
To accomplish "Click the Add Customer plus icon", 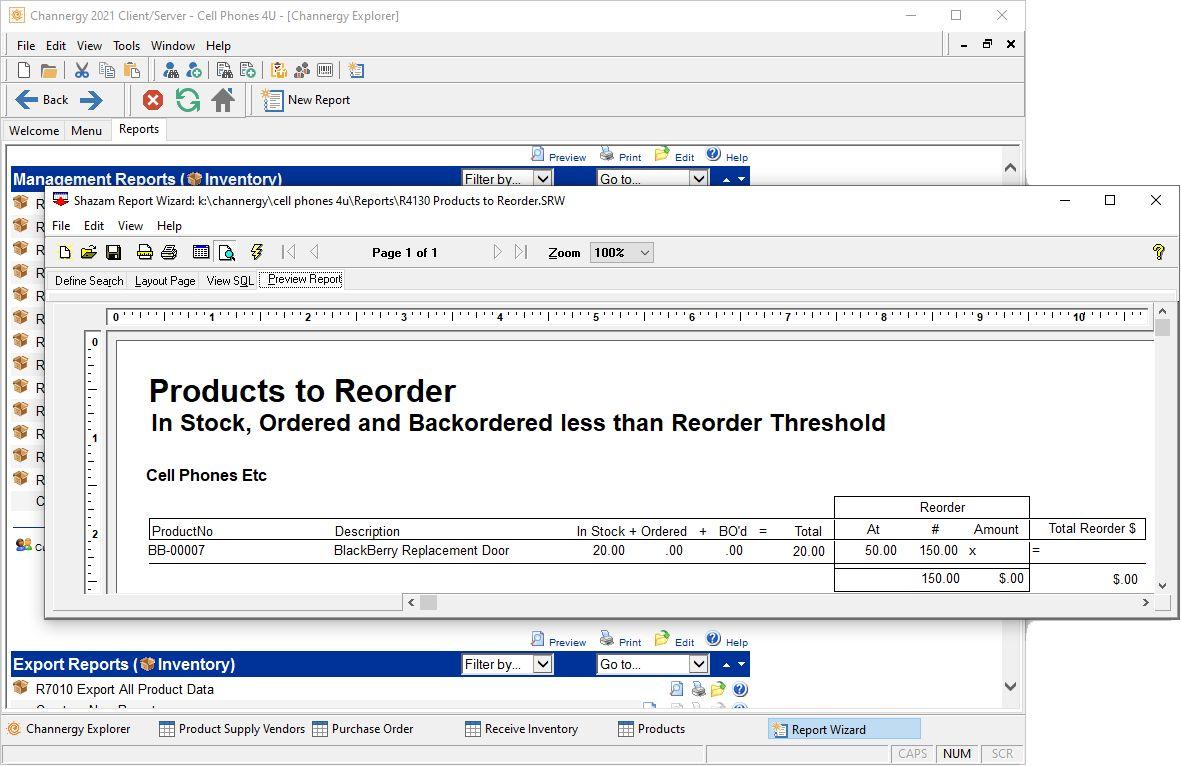I will (194, 71).
